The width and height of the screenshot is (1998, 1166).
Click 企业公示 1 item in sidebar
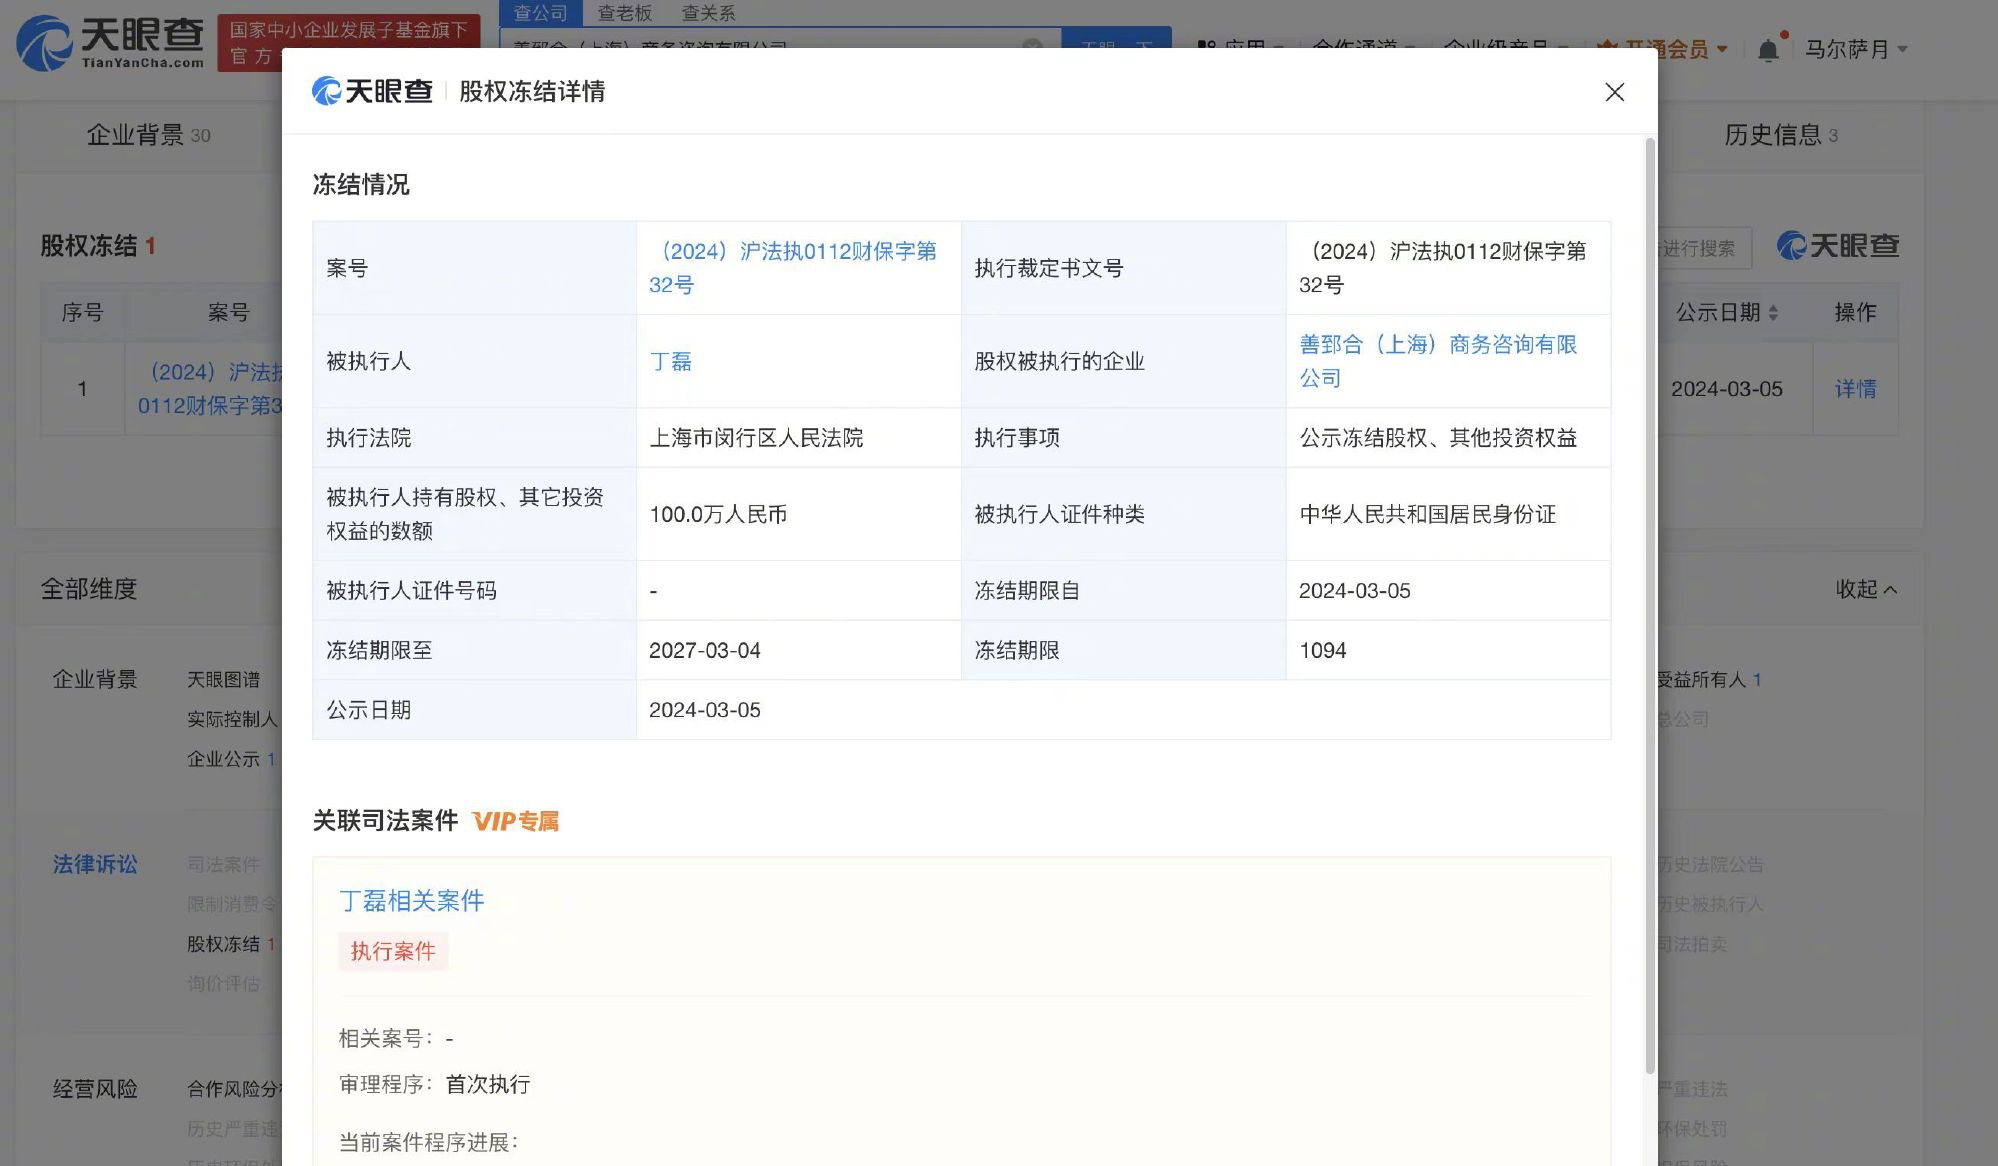(231, 759)
